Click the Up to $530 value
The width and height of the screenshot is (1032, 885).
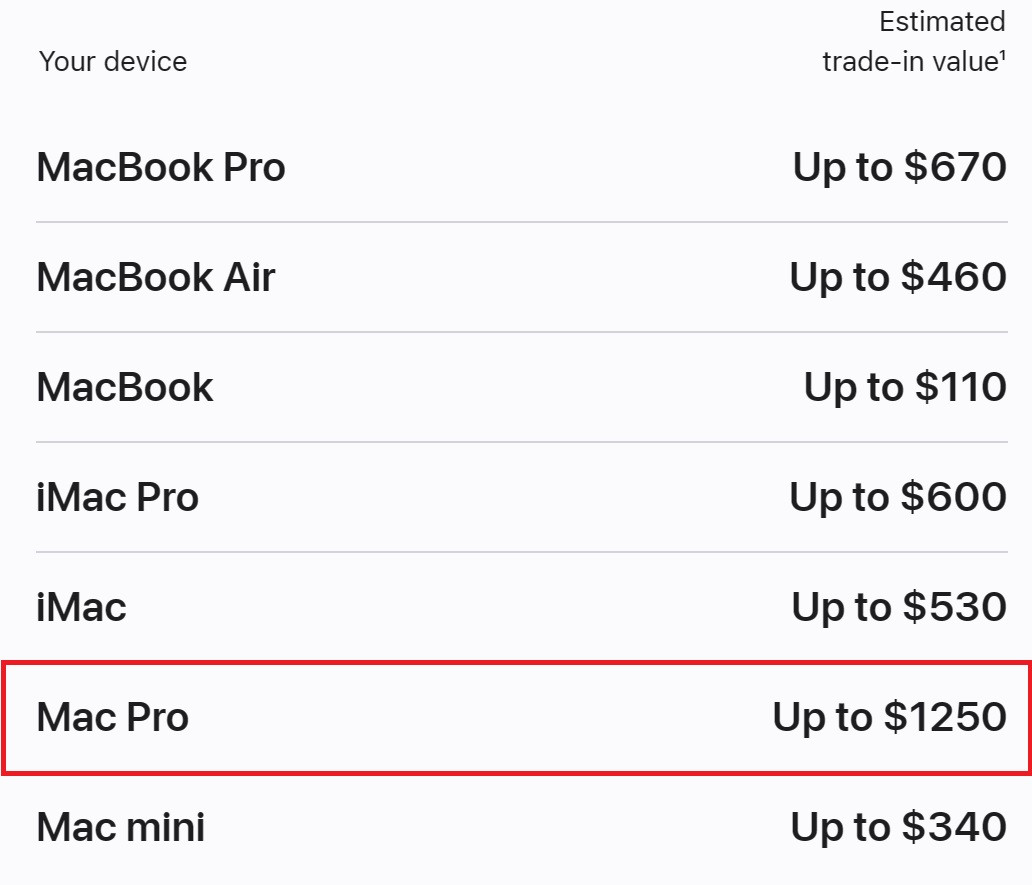(899, 607)
